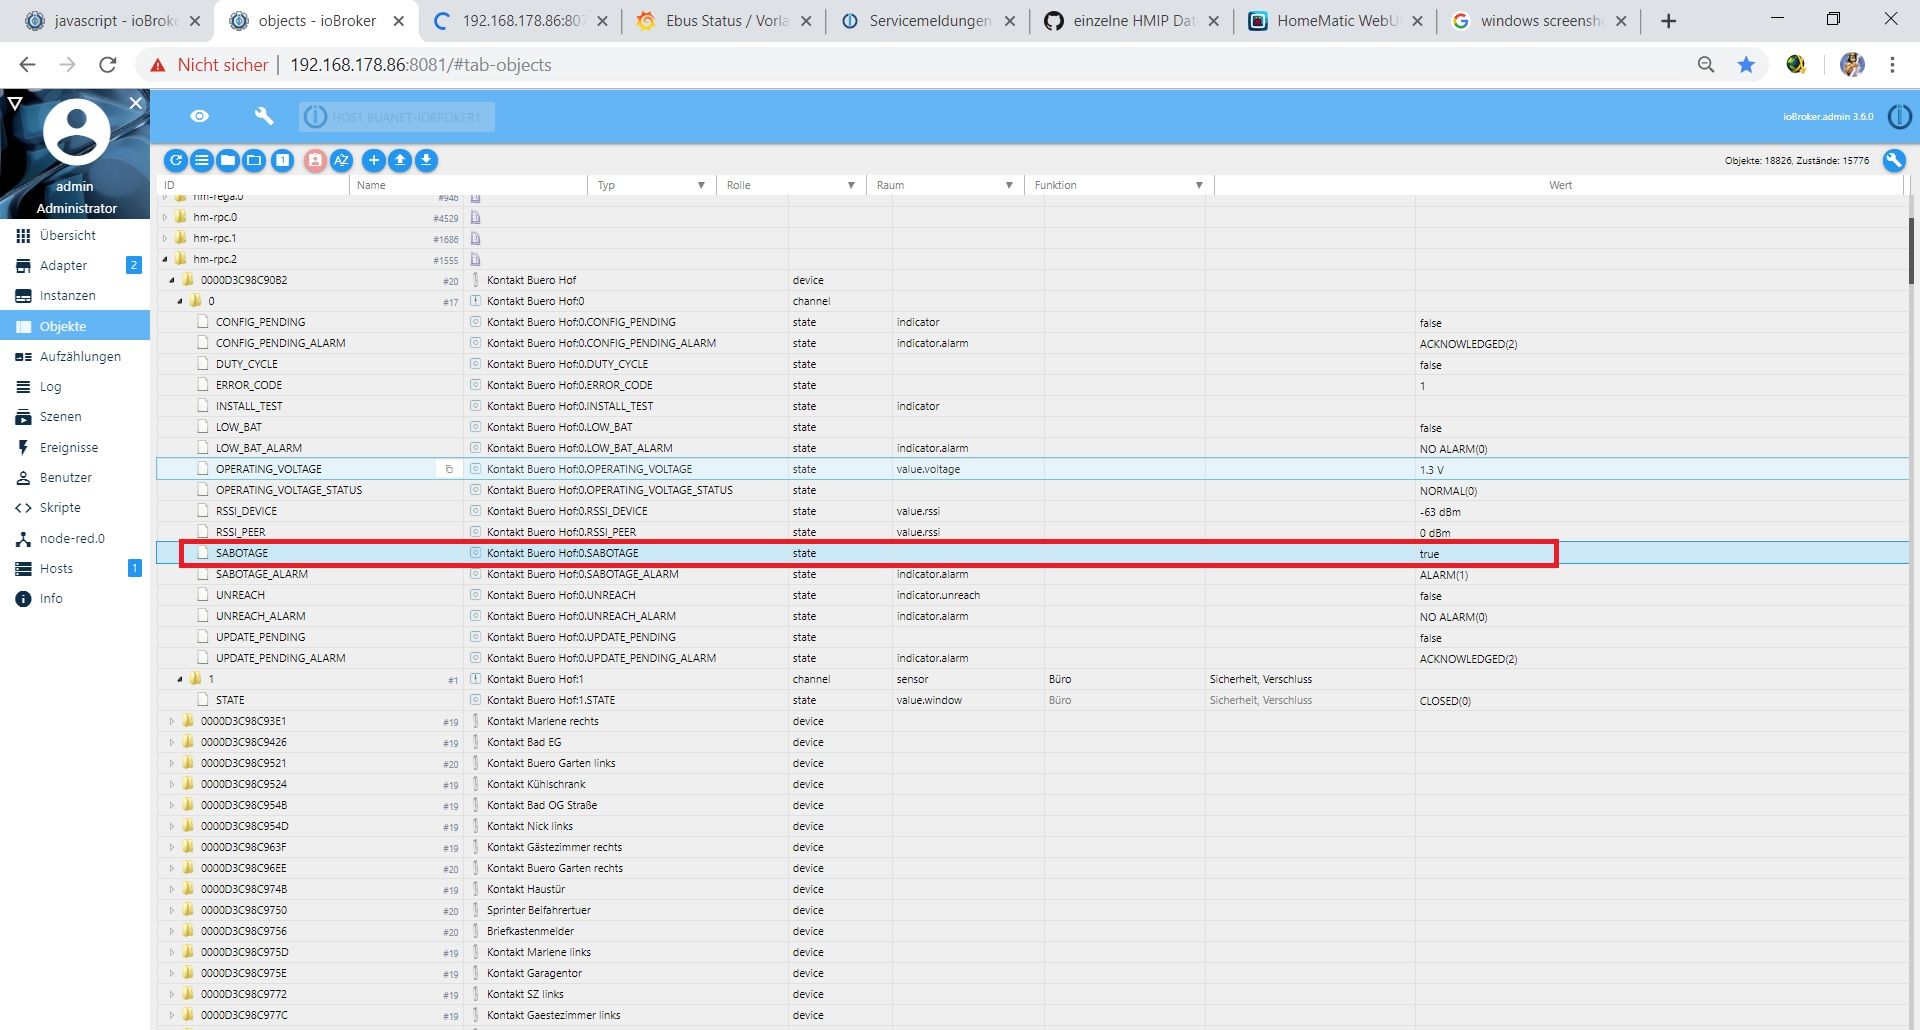This screenshot has width=1920, height=1030.
Task: Open Rolle filter dropdown
Action: coord(851,185)
